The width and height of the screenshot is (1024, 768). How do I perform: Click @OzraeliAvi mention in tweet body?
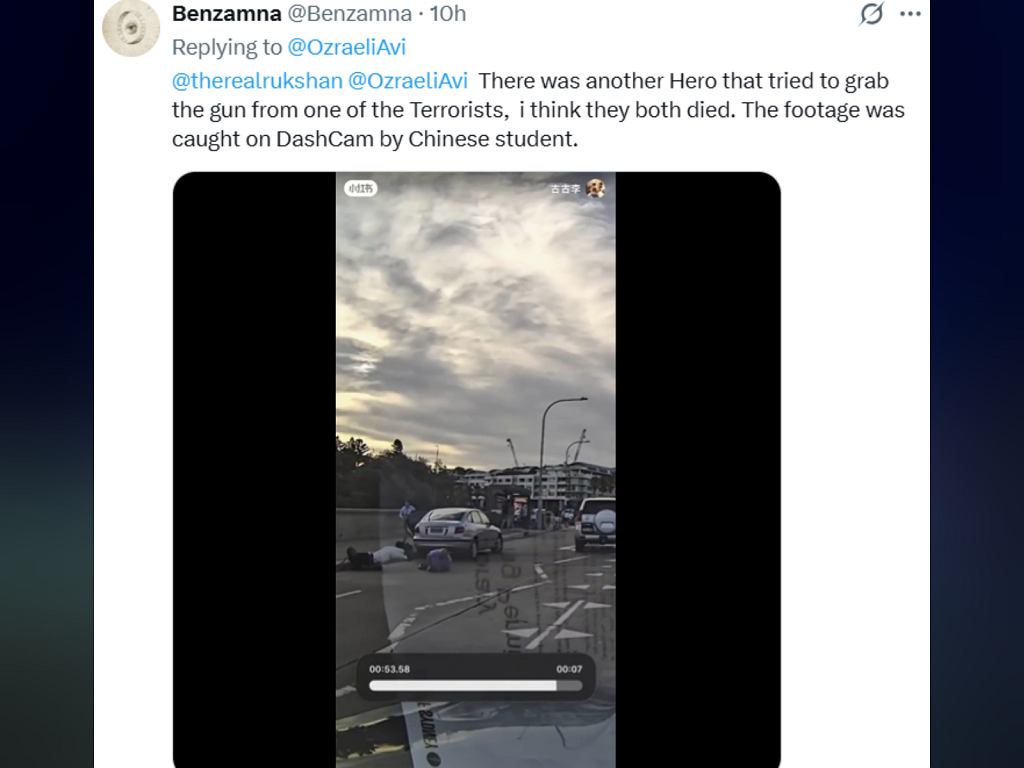(408, 81)
